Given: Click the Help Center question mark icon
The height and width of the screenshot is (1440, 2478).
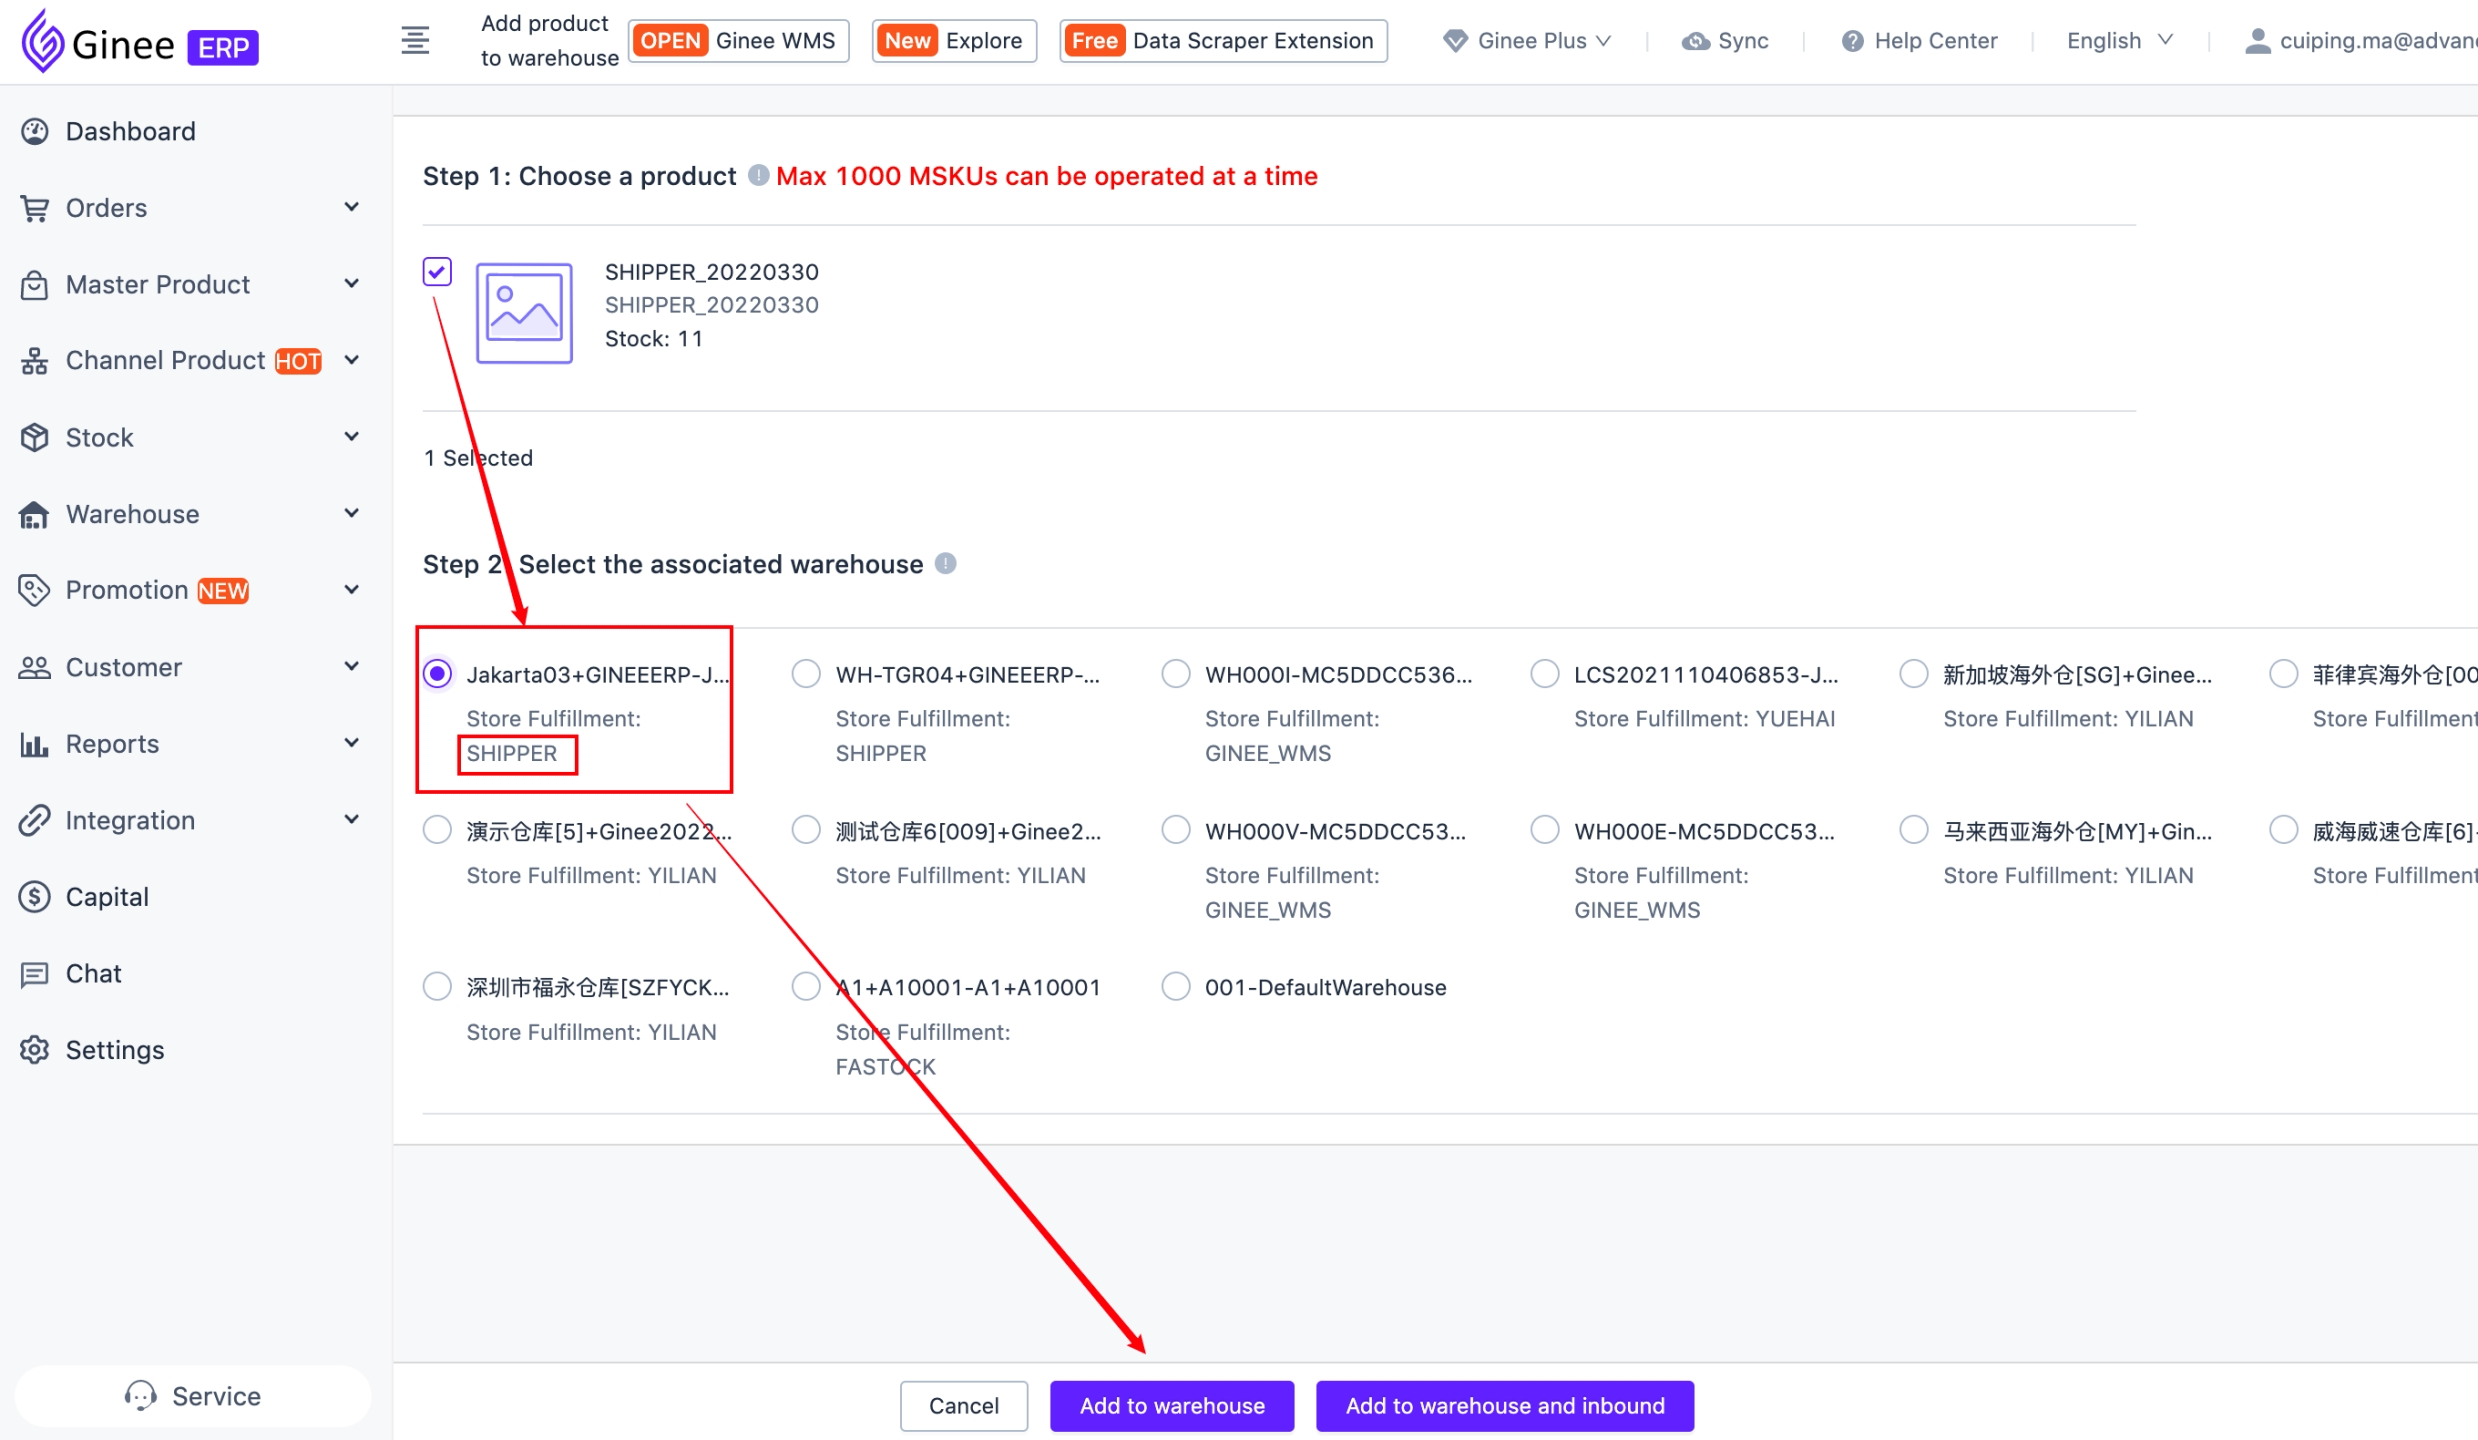Looking at the screenshot, I should coord(1852,41).
